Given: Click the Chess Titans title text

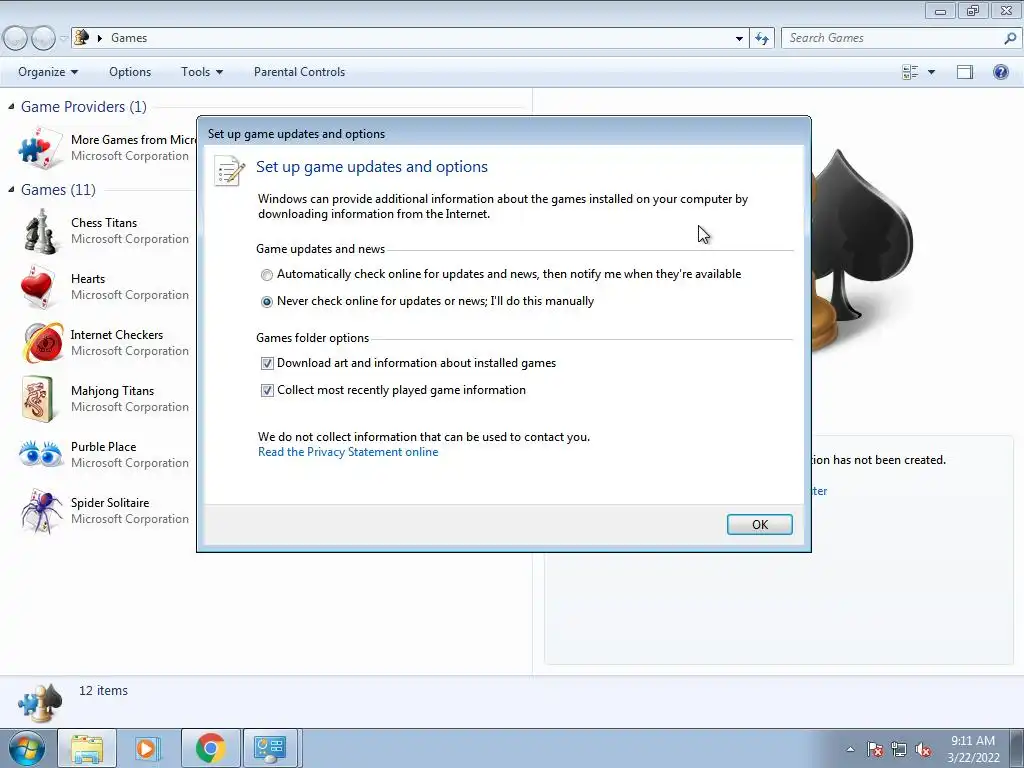Looking at the screenshot, I should [104, 223].
